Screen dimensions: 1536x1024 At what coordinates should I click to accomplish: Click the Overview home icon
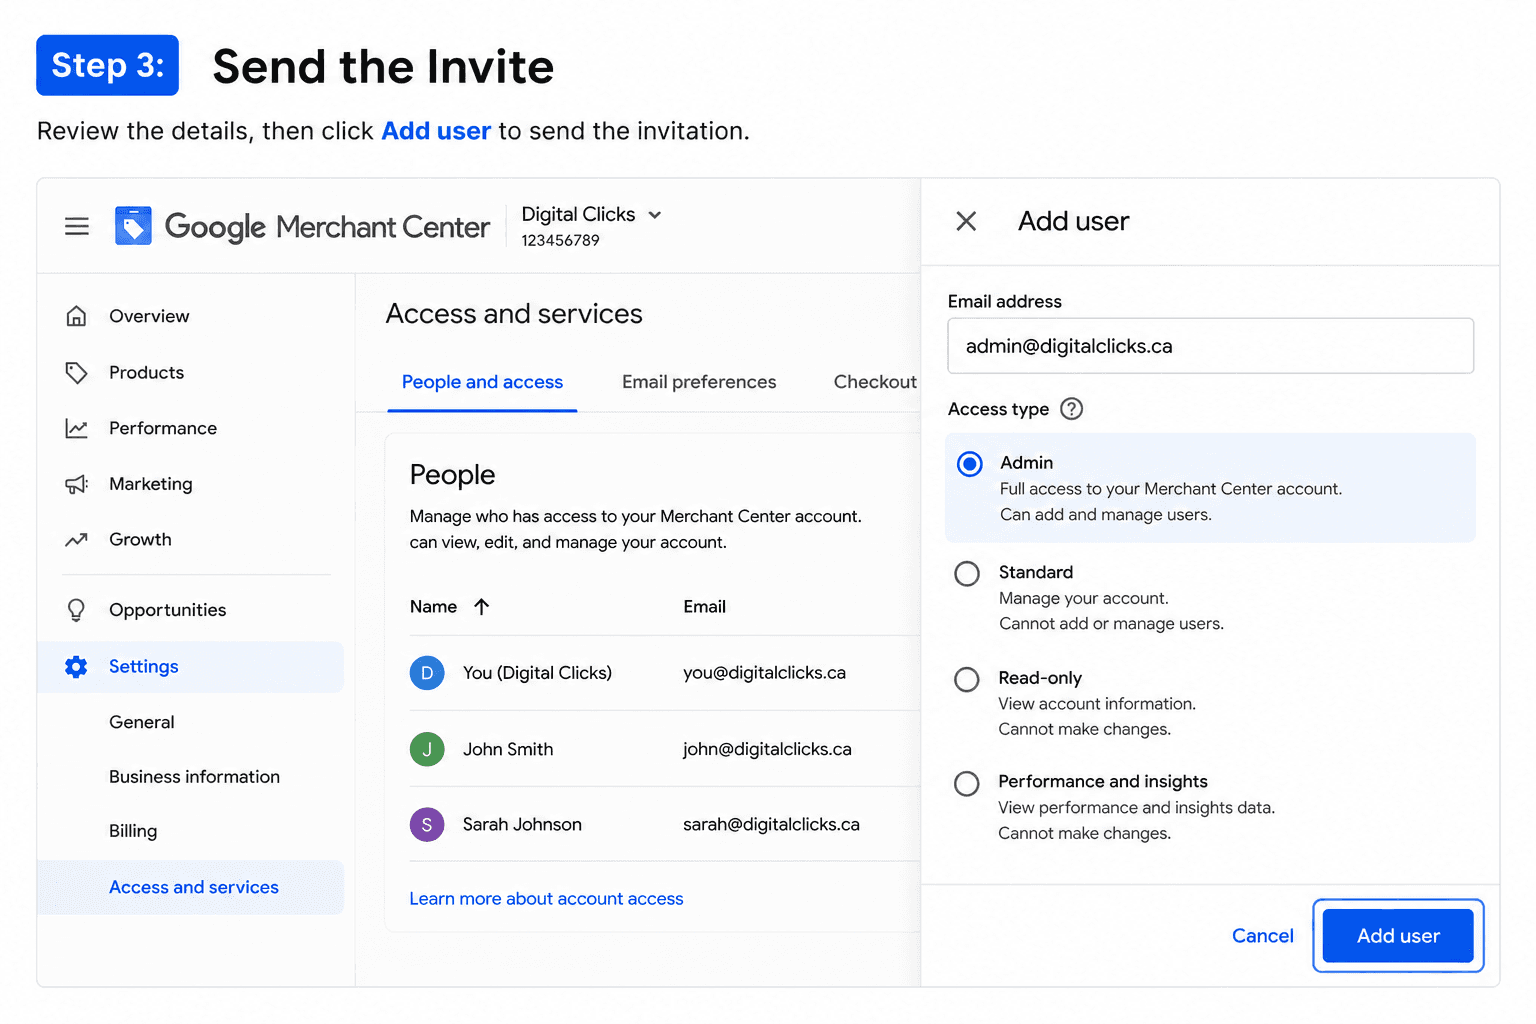point(76,316)
